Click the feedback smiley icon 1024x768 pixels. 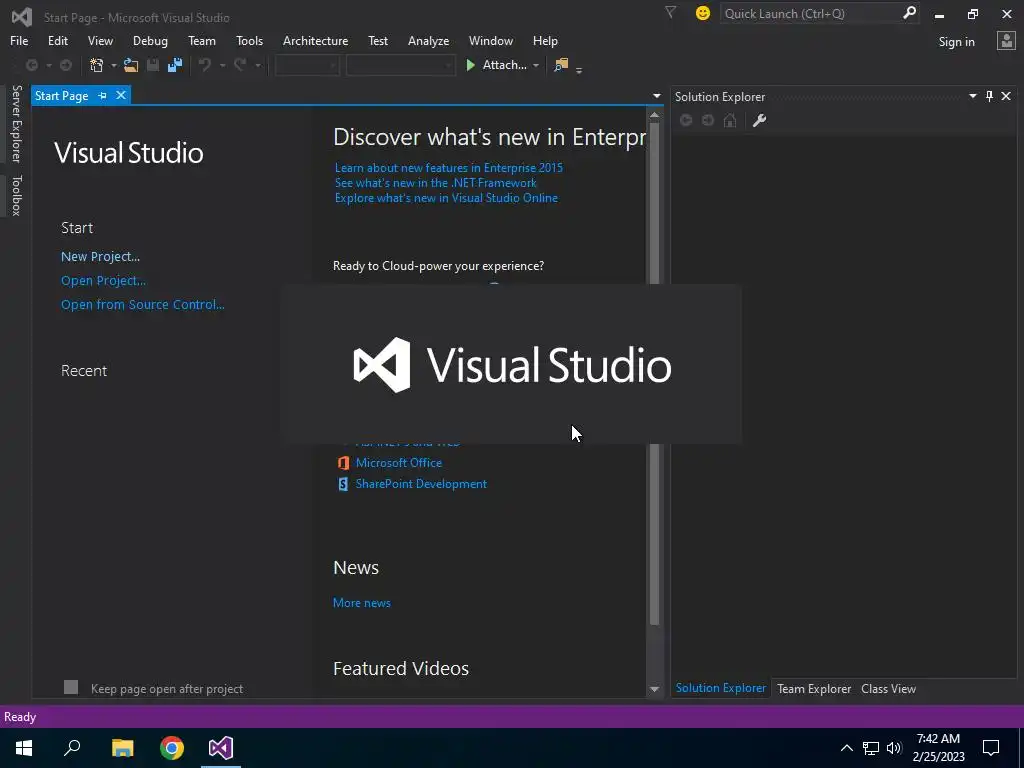pyautogui.click(x=703, y=13)
